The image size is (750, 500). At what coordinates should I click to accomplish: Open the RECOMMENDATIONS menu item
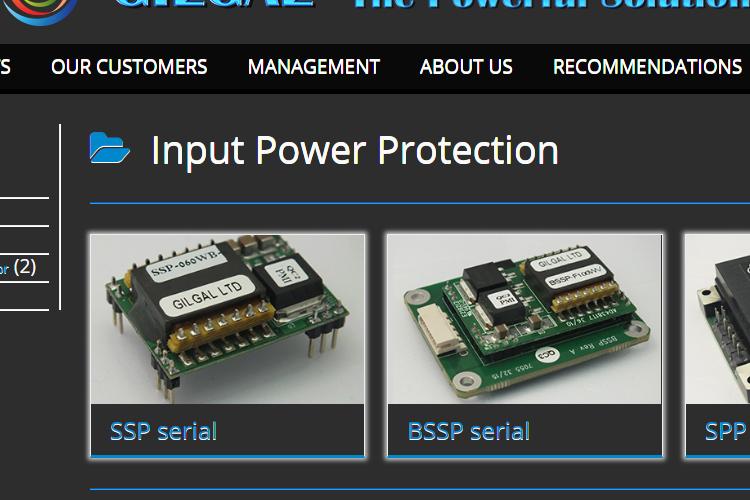[x=648, y=67]
